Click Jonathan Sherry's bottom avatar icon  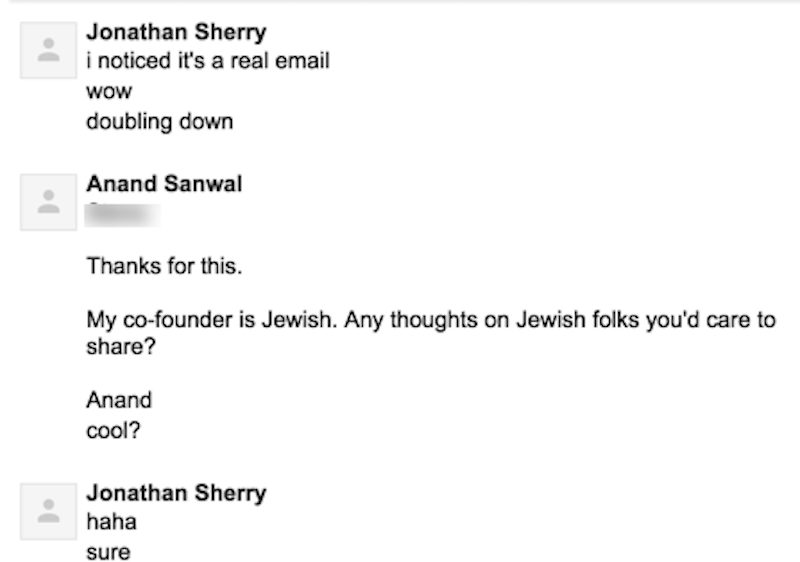coord(48,512)
